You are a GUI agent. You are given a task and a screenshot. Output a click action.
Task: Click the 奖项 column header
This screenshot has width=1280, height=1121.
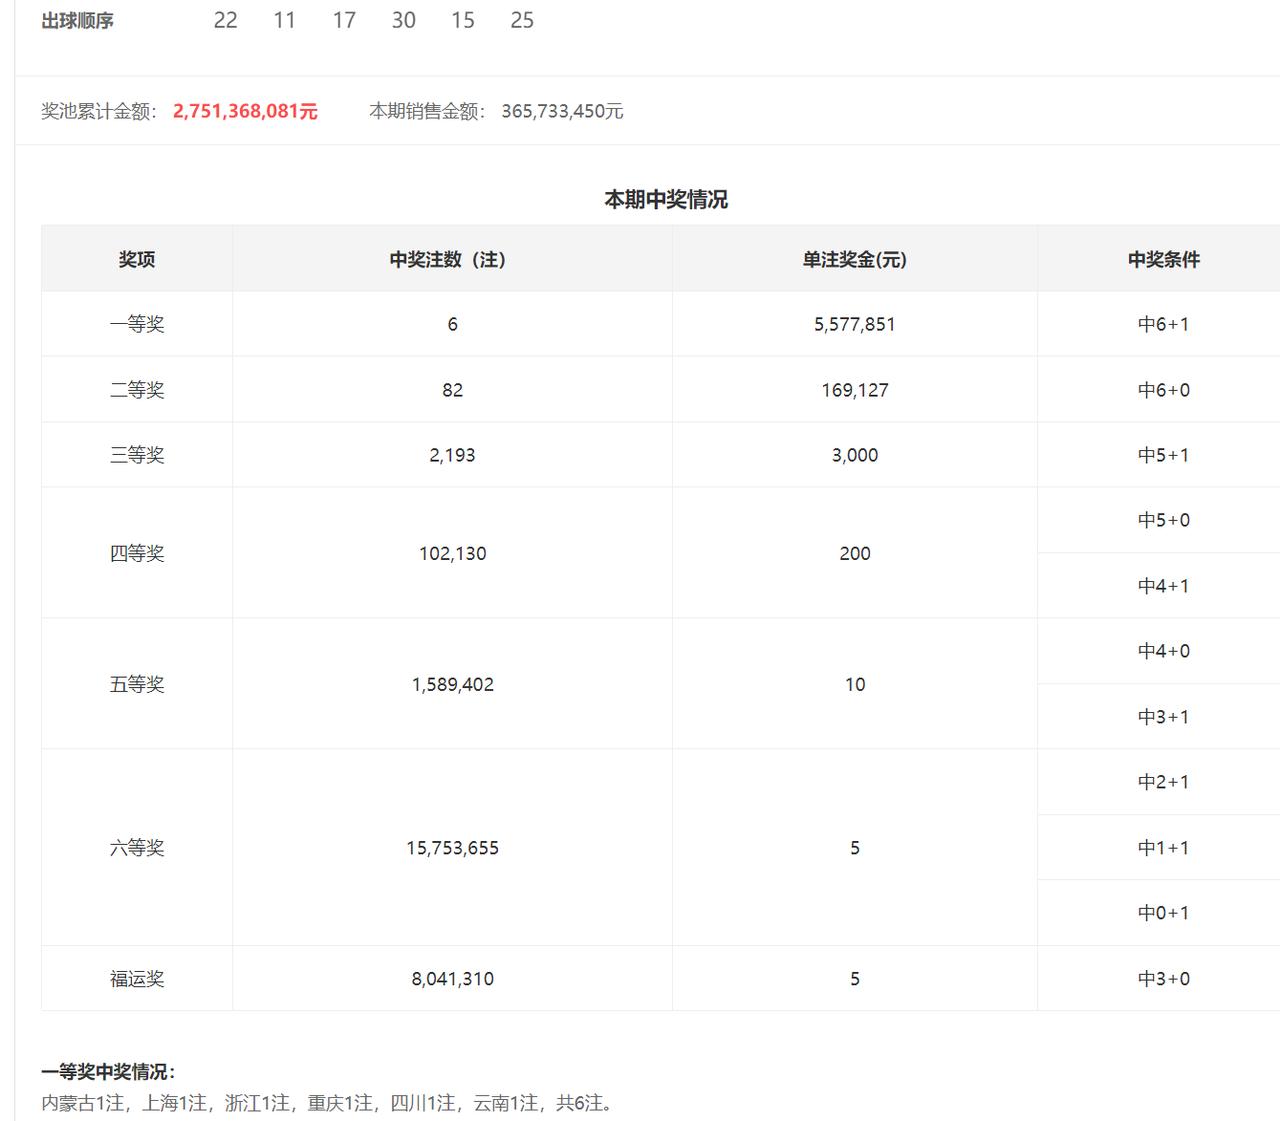[137, 259]
